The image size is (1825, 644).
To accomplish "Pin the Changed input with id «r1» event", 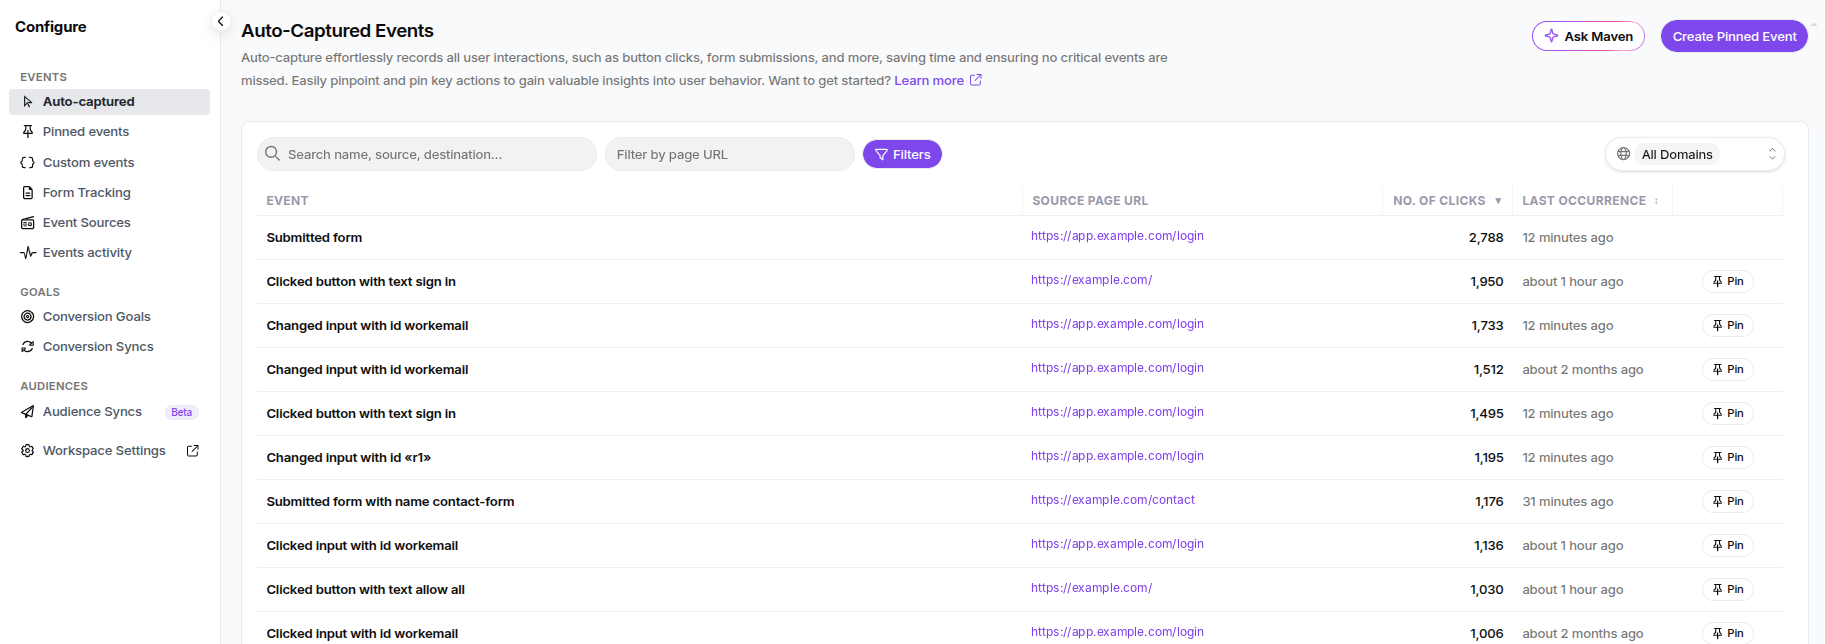I will (x=1728, y=458).
